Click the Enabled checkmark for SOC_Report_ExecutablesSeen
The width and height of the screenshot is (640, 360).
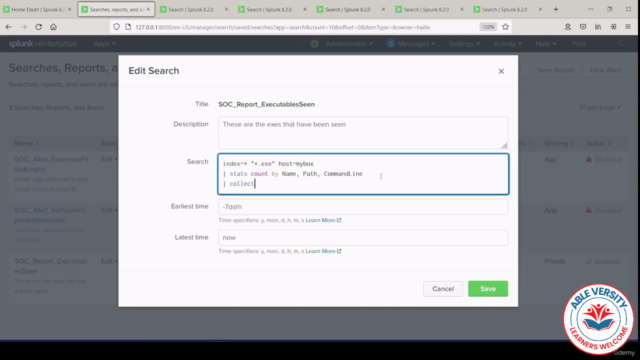click(589, 261)
